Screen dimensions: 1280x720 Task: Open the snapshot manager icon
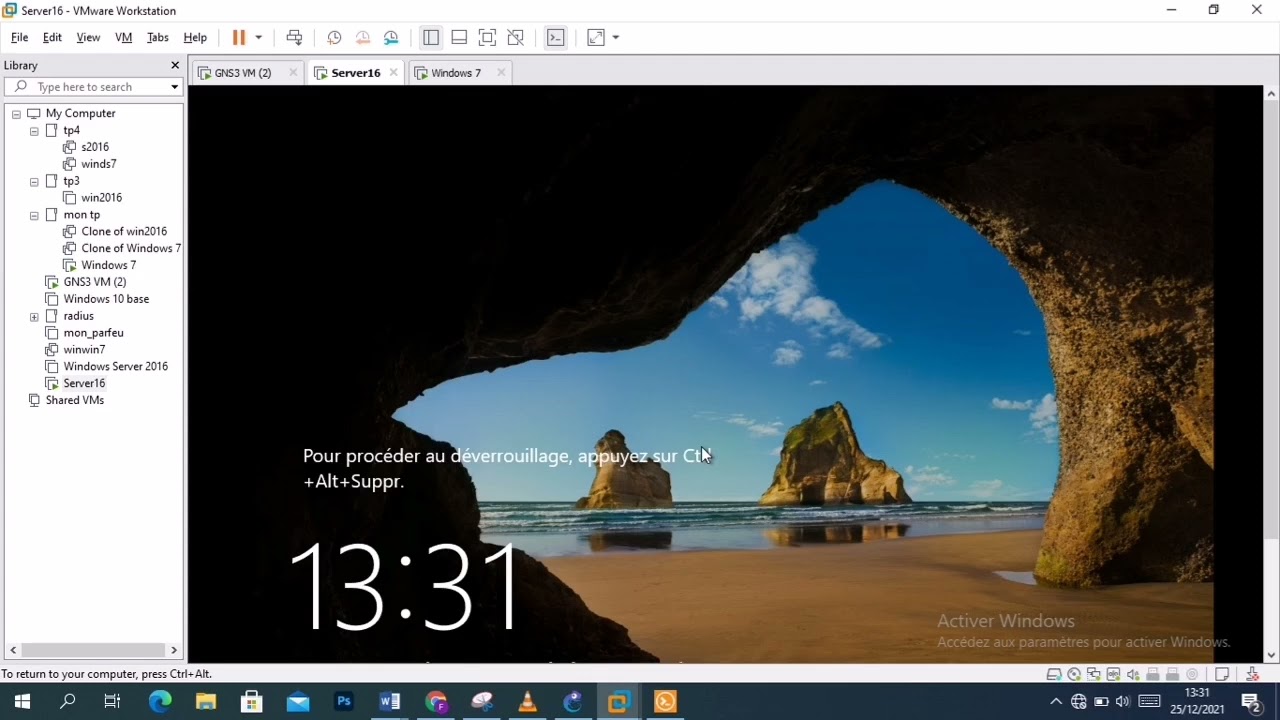[x=391, y=37]
